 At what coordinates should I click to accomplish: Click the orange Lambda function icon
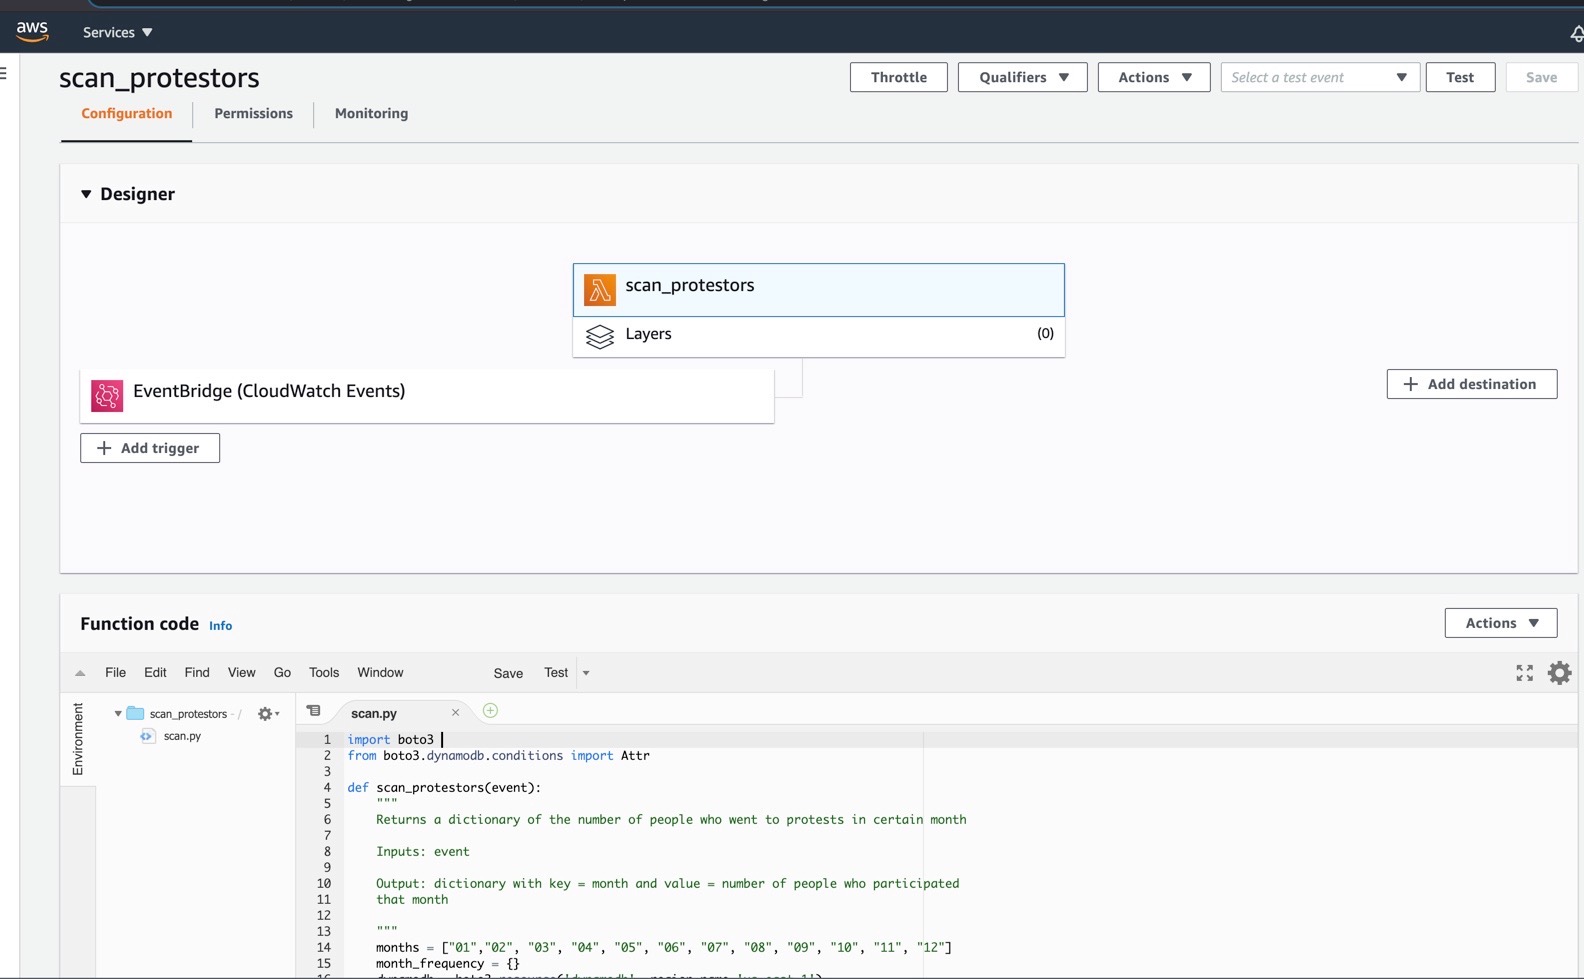point(600,290)
